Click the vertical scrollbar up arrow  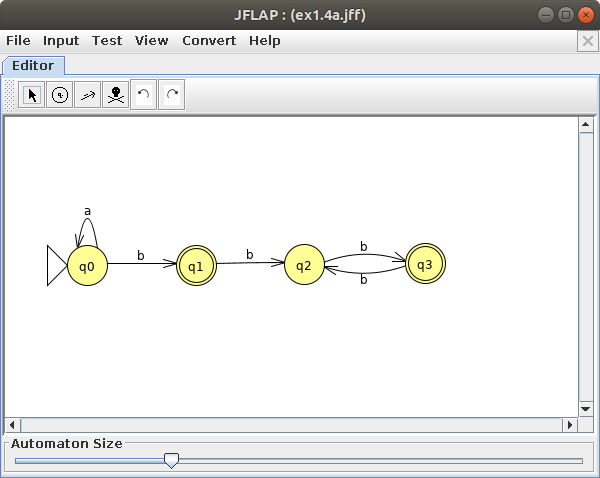click(x=587, y=125)
